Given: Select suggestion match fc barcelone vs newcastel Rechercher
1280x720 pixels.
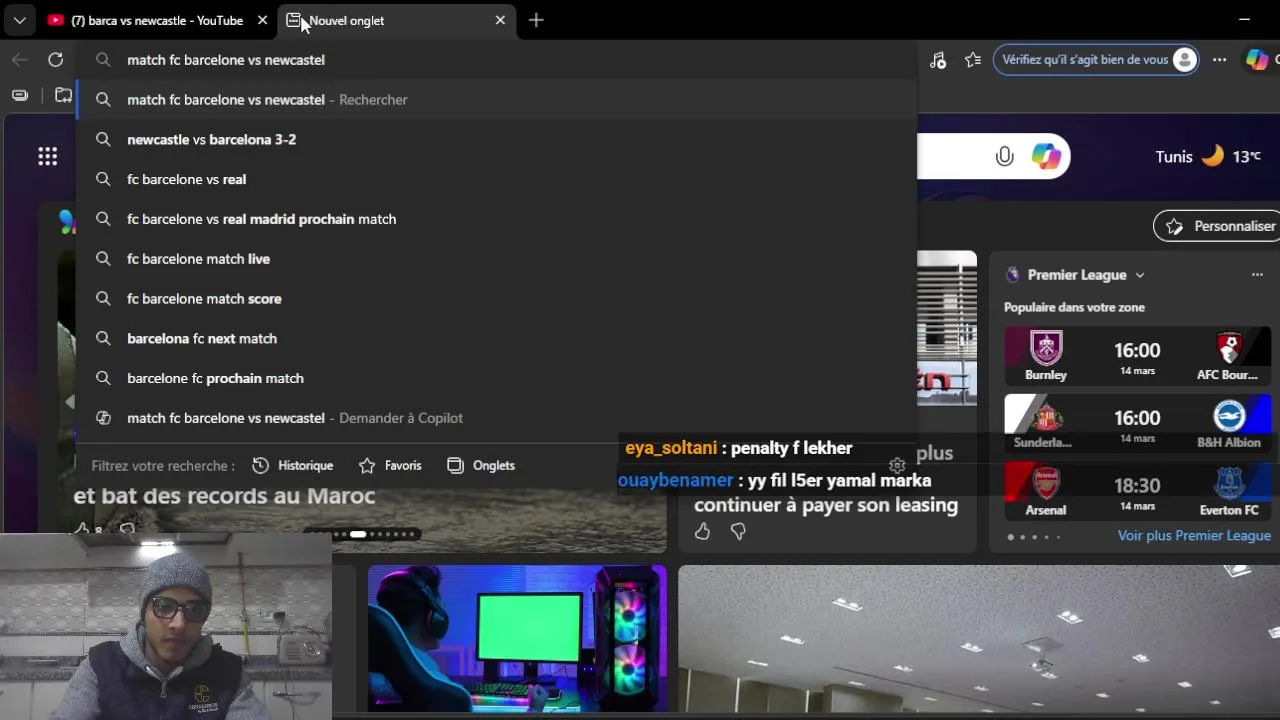Looking at the screenshot, I should coord(497,100).
